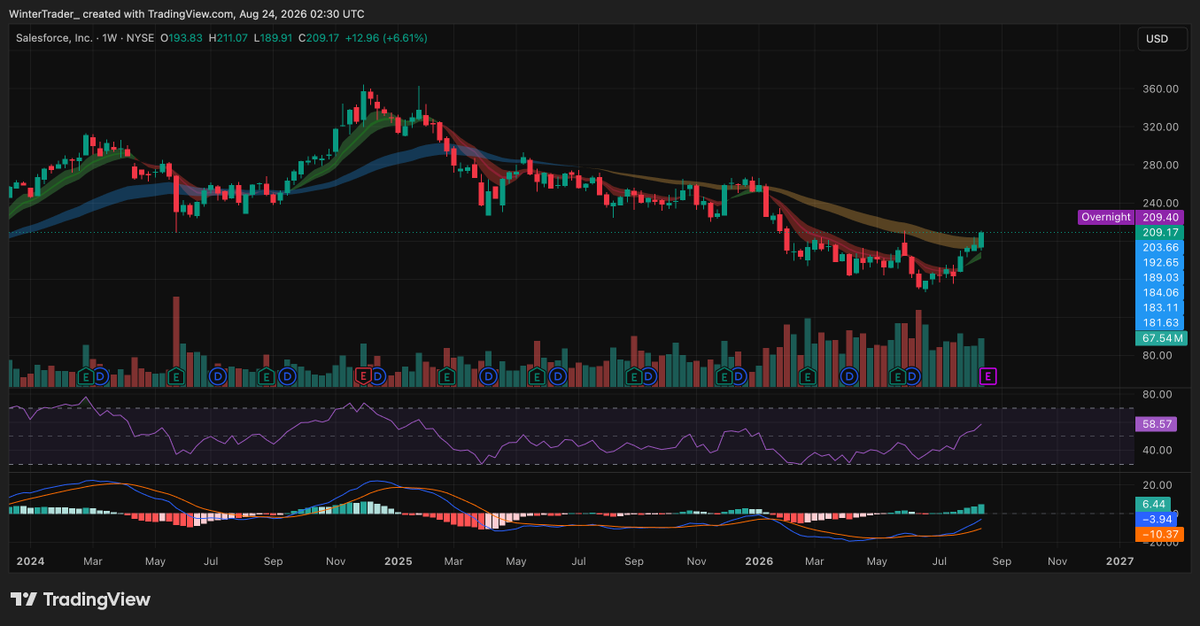Click the +12.96 (+6.61%) change value
The image size is (1200, 626).
384,38
